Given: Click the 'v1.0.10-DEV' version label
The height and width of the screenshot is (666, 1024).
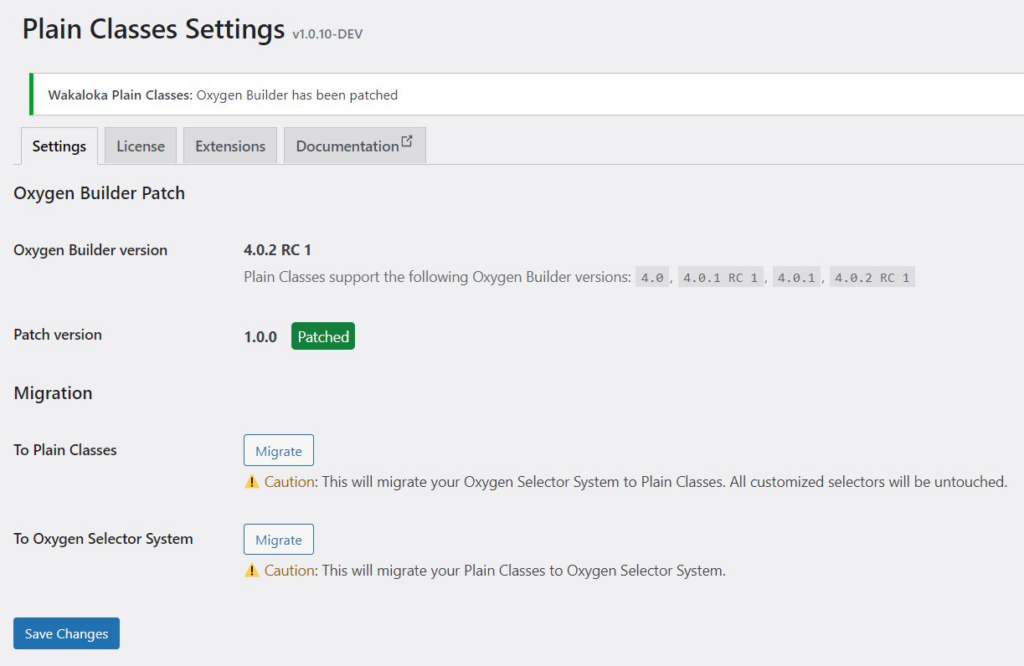Looking at the screenshot, I should [x=327, y=34].
